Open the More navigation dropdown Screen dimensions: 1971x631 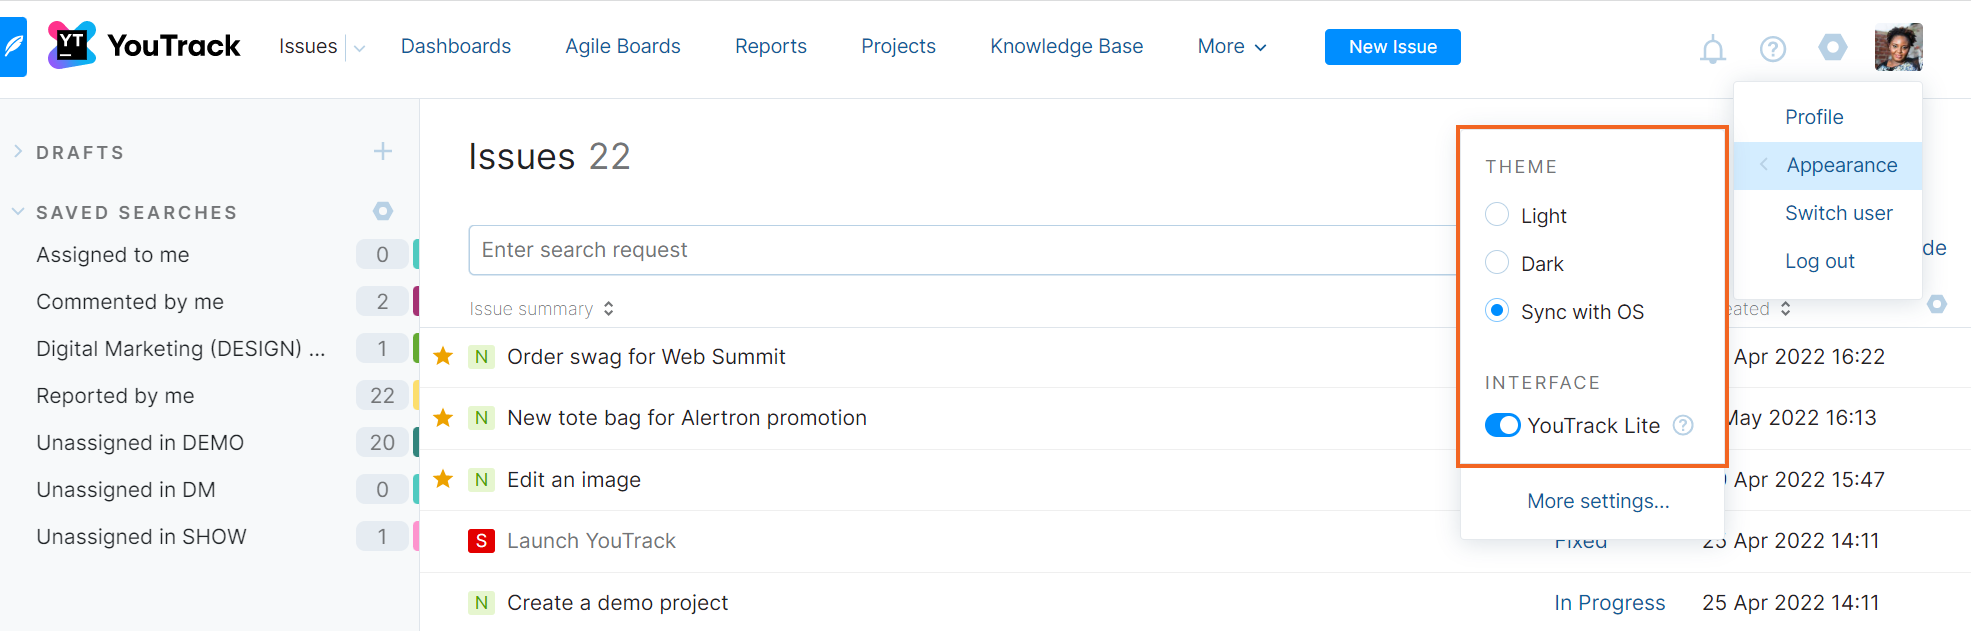pyautogui.click(x=1231, y=47)
